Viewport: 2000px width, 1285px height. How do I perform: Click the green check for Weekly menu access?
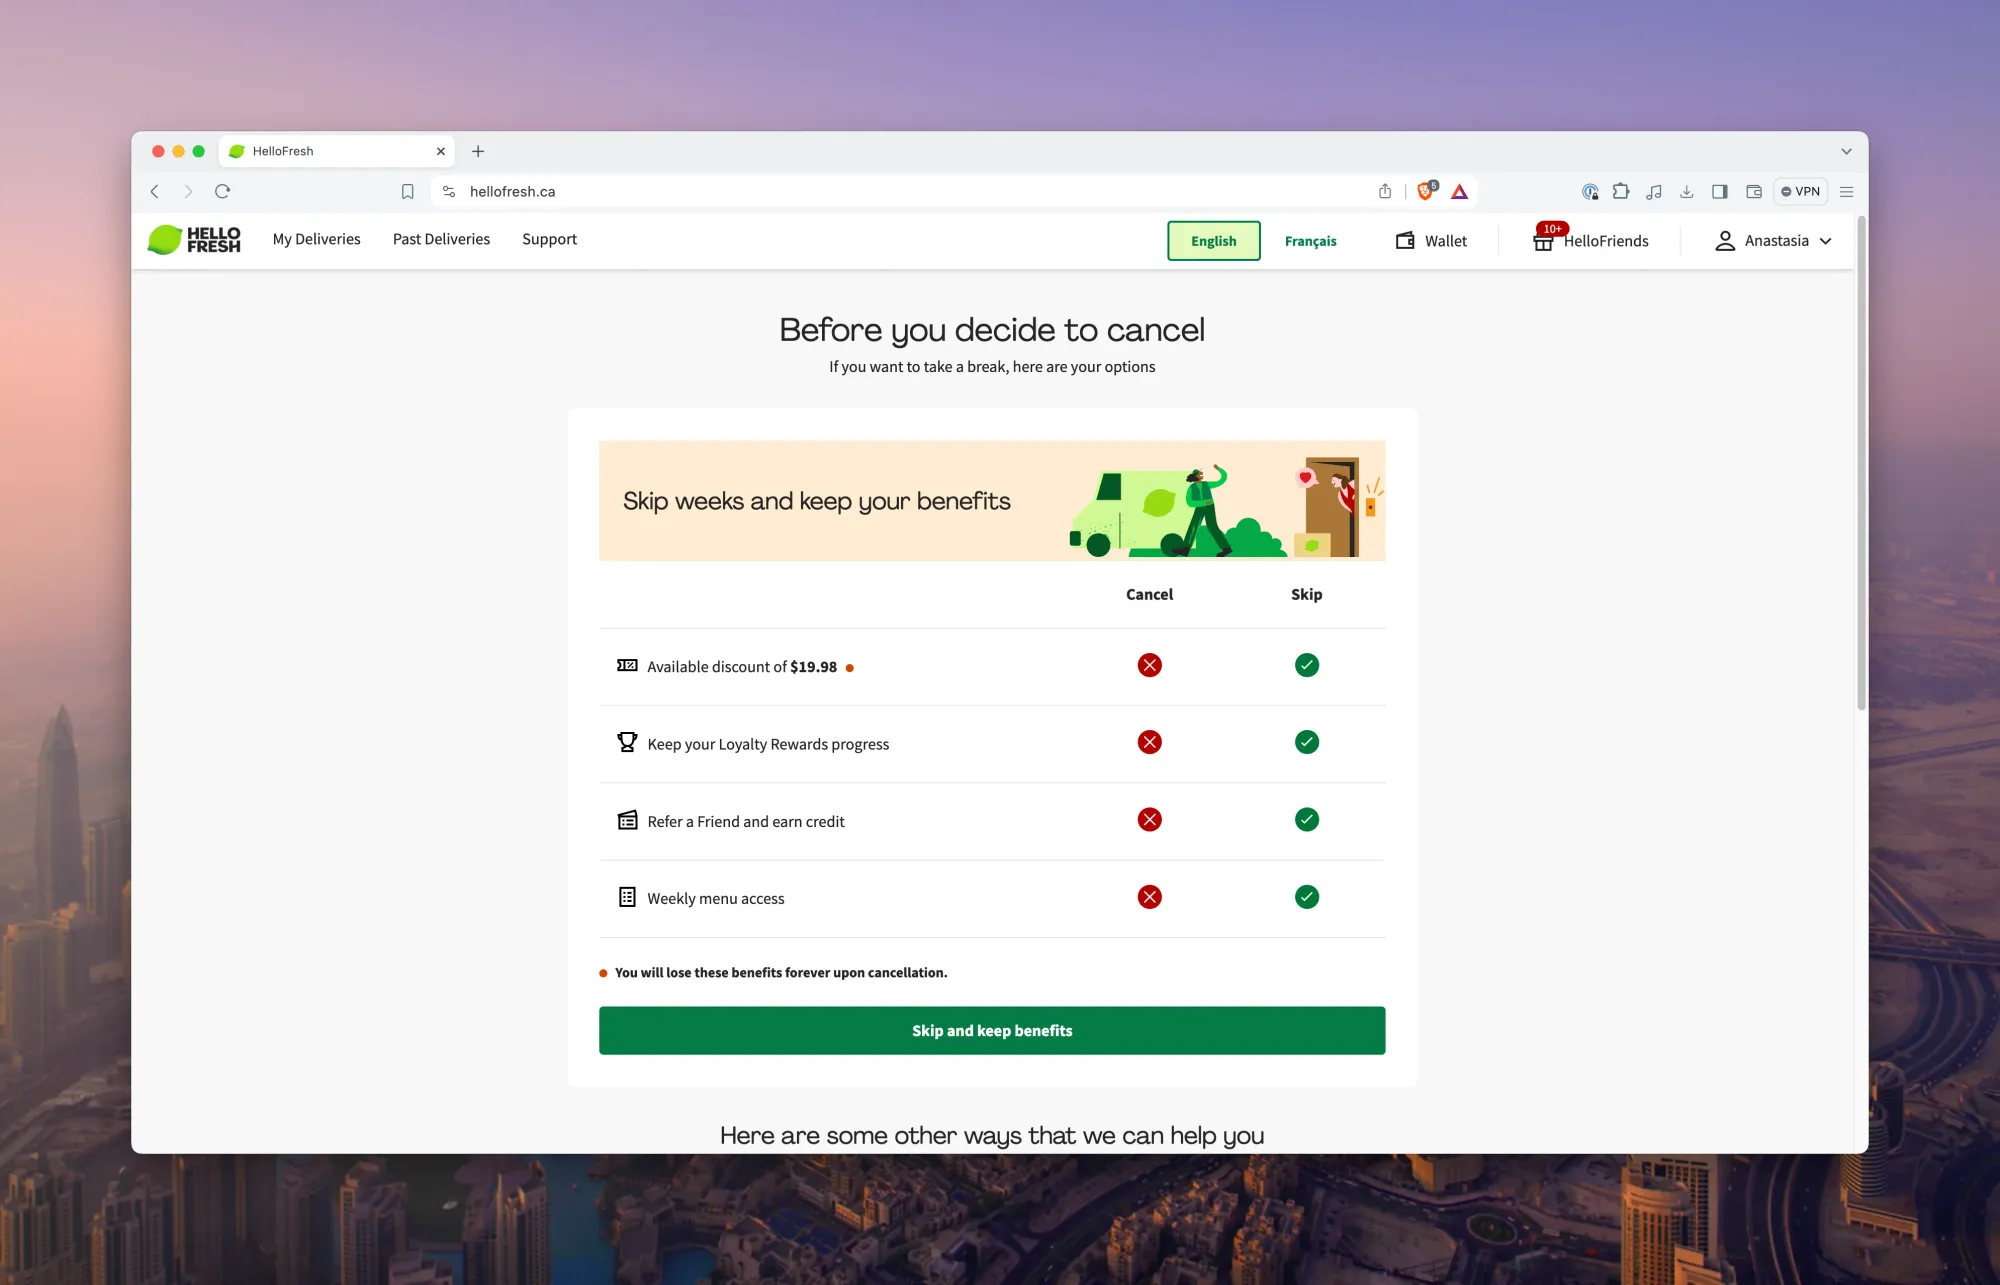(1307, 897)
